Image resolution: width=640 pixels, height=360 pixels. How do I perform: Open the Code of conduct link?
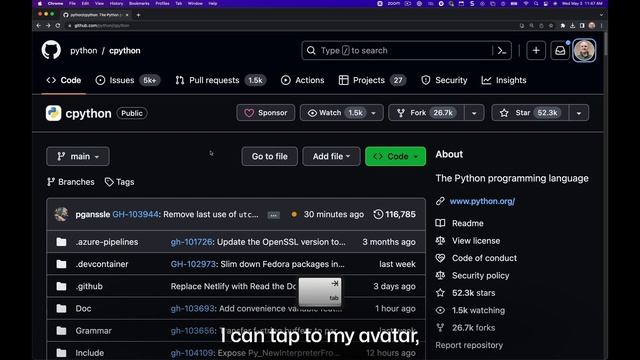(484, 258)
